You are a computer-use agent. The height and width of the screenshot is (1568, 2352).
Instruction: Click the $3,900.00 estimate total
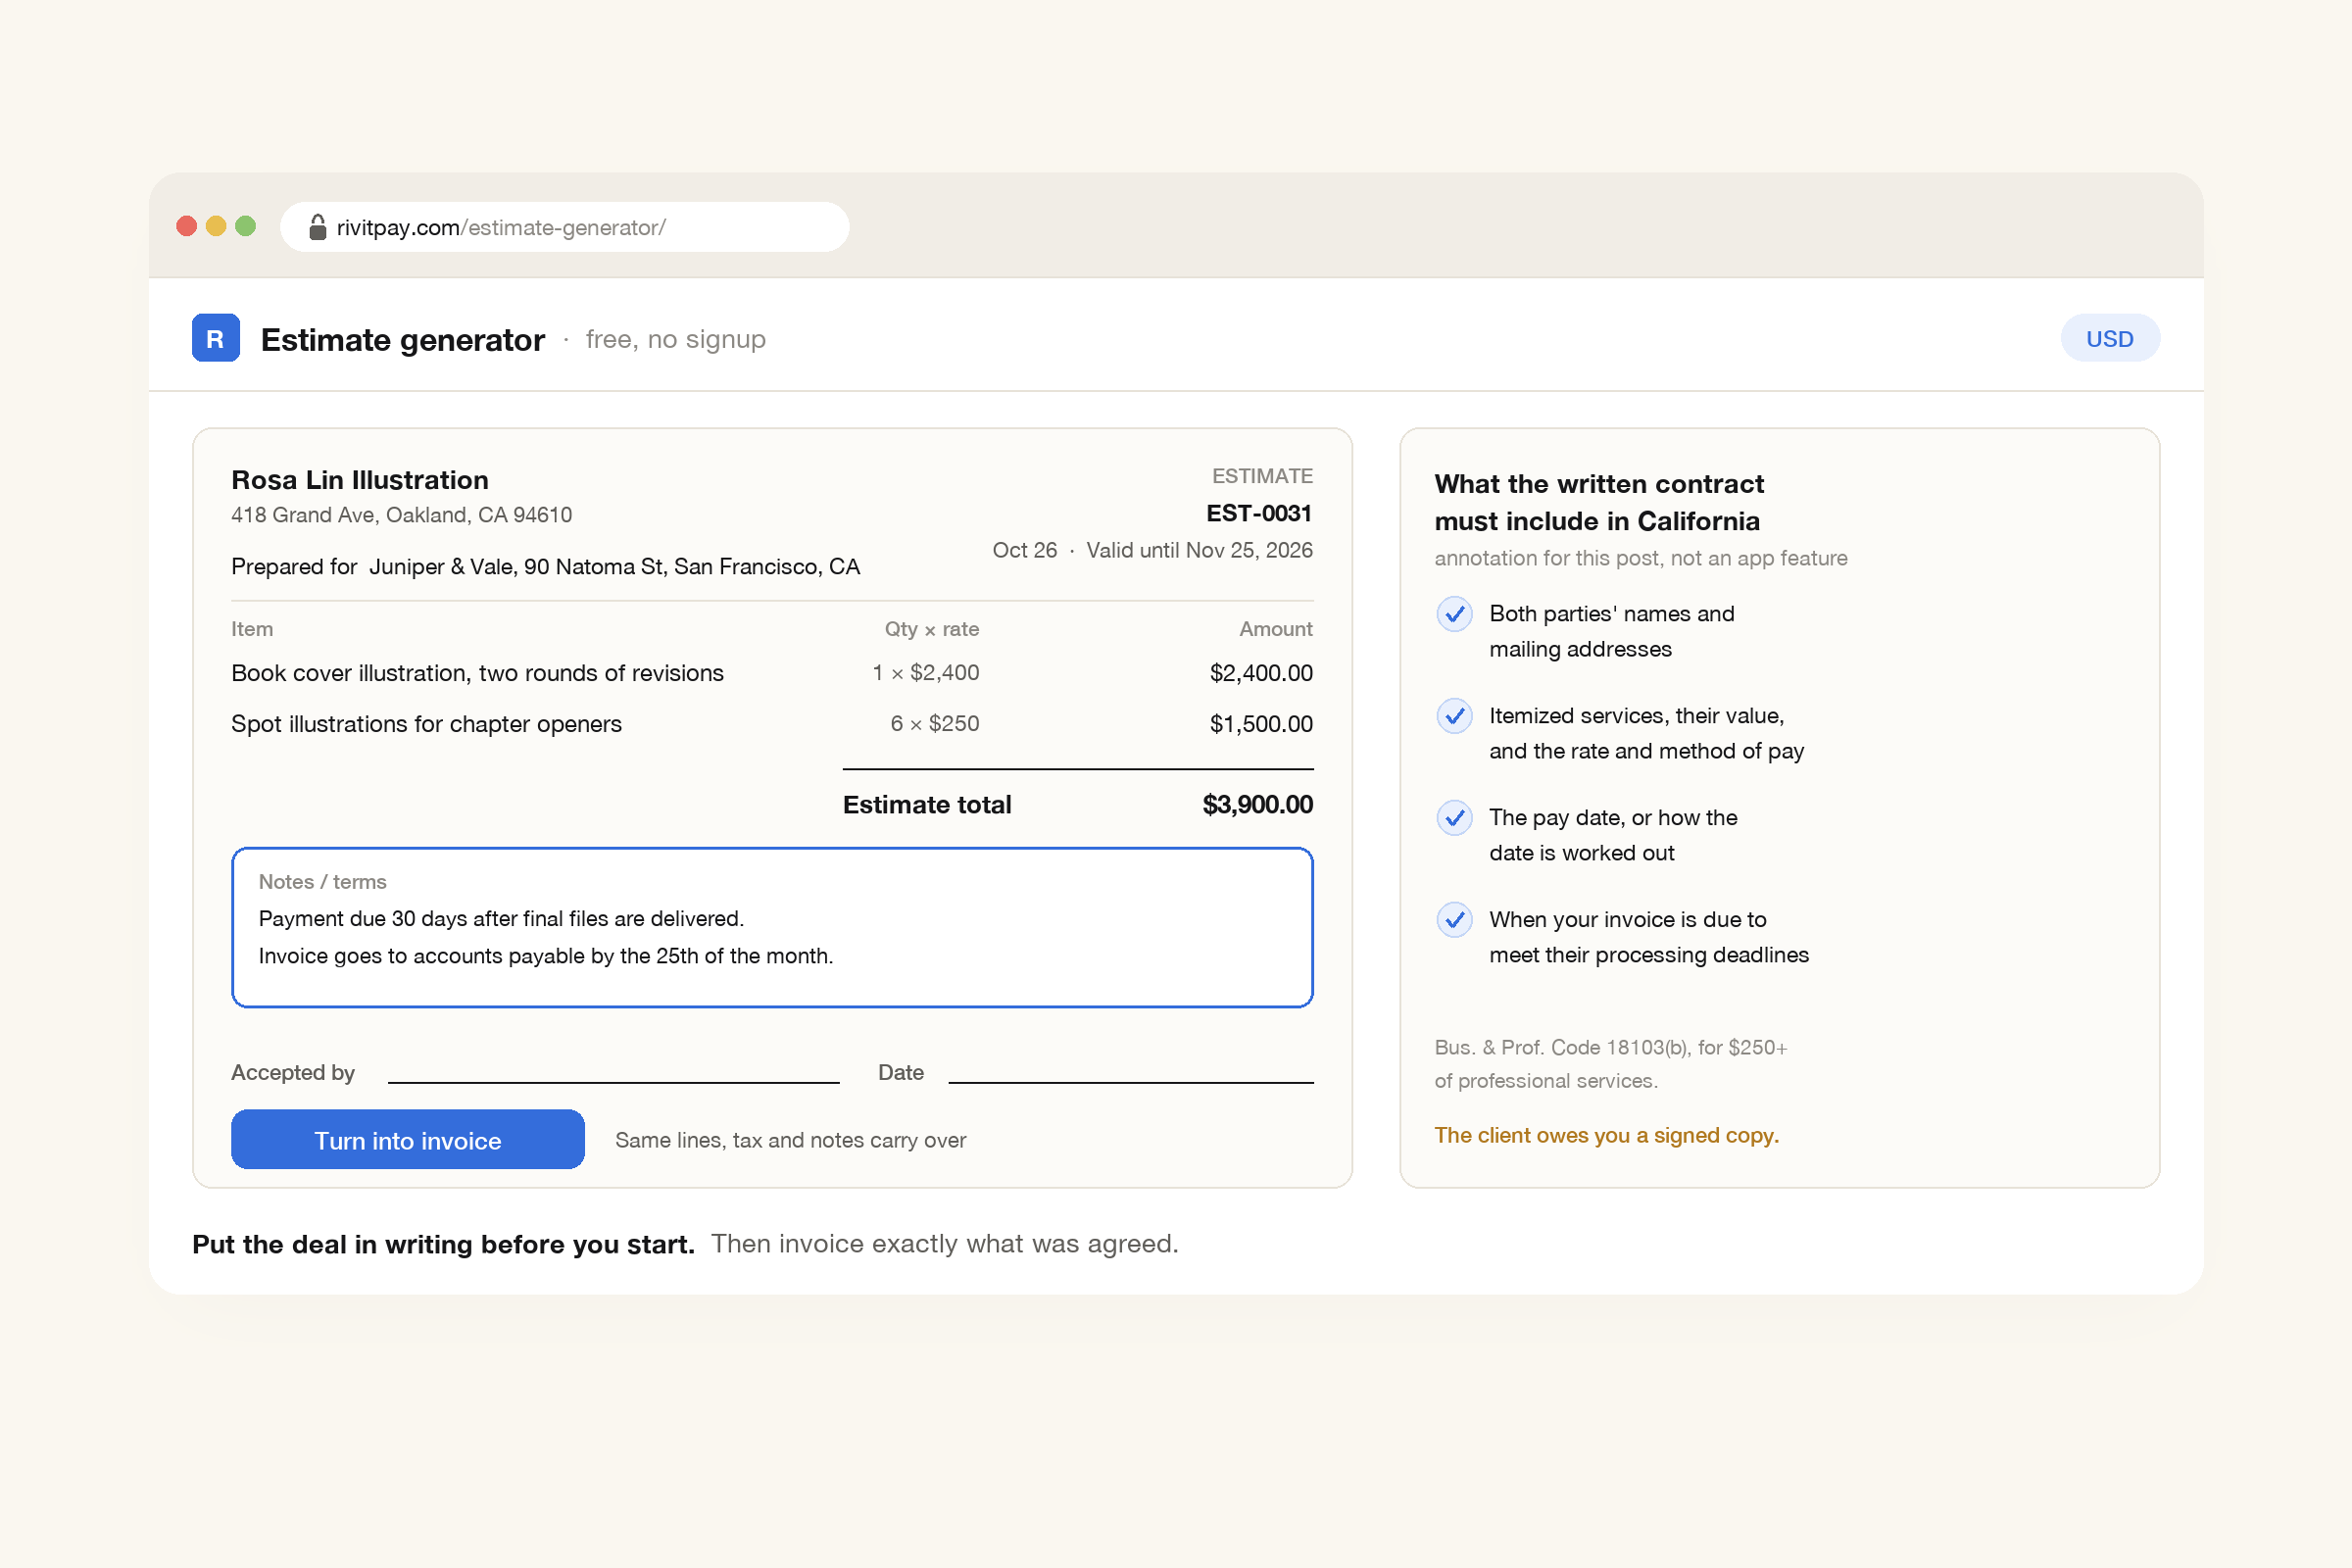click(x=1257, y=805)
